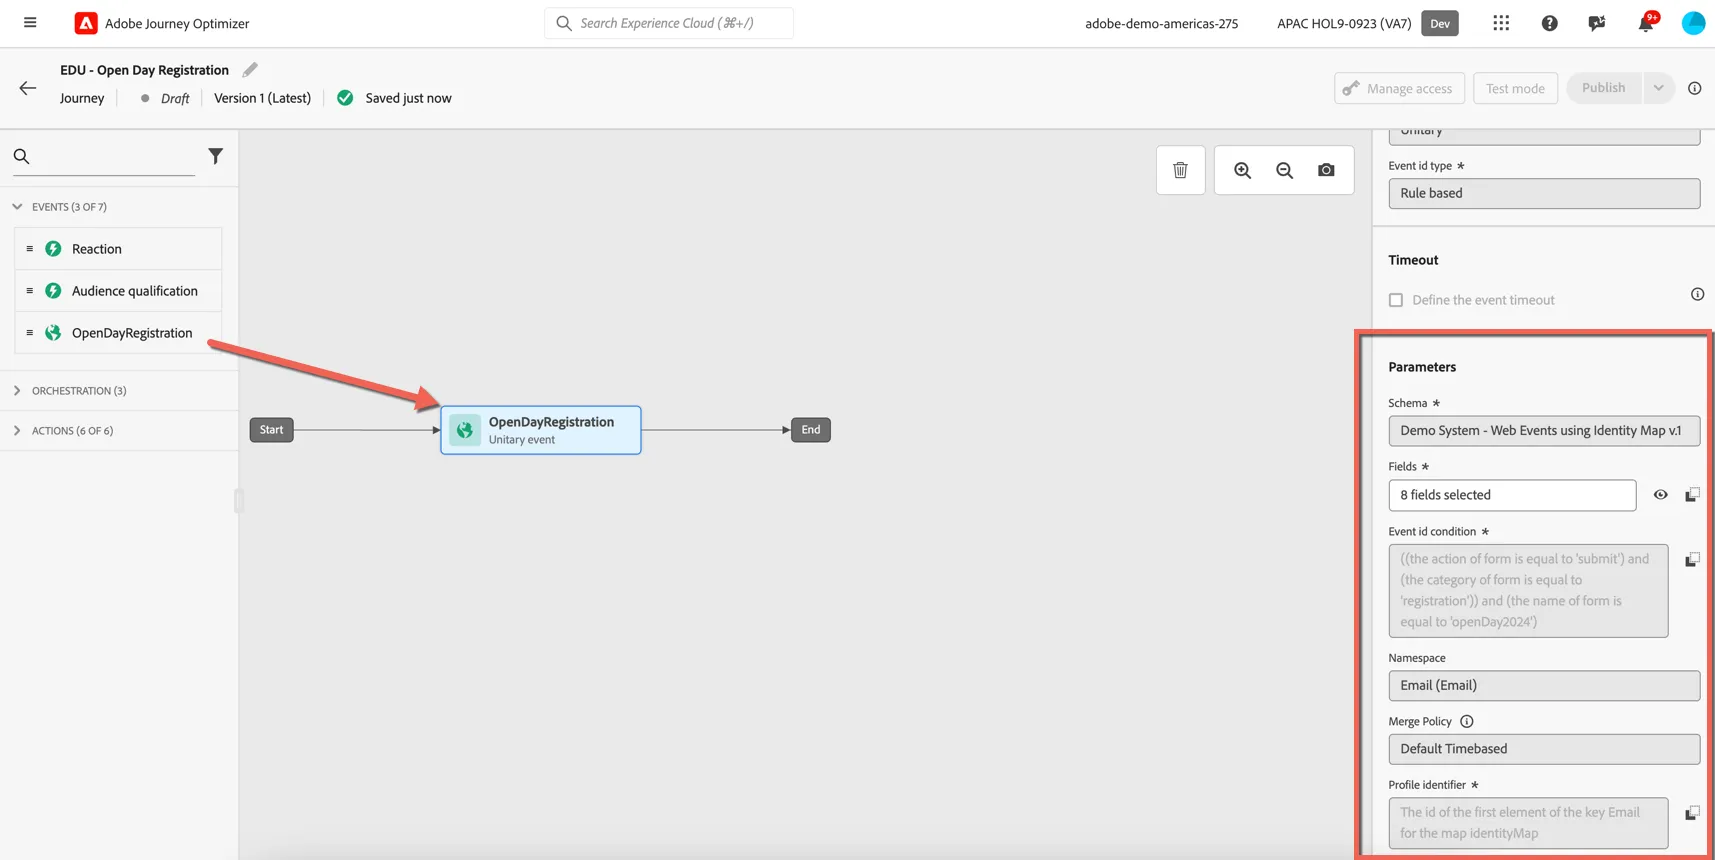Open the Schema dropdown
The width and height of the screenshot is (1715, 860).
pos(1544,431)
